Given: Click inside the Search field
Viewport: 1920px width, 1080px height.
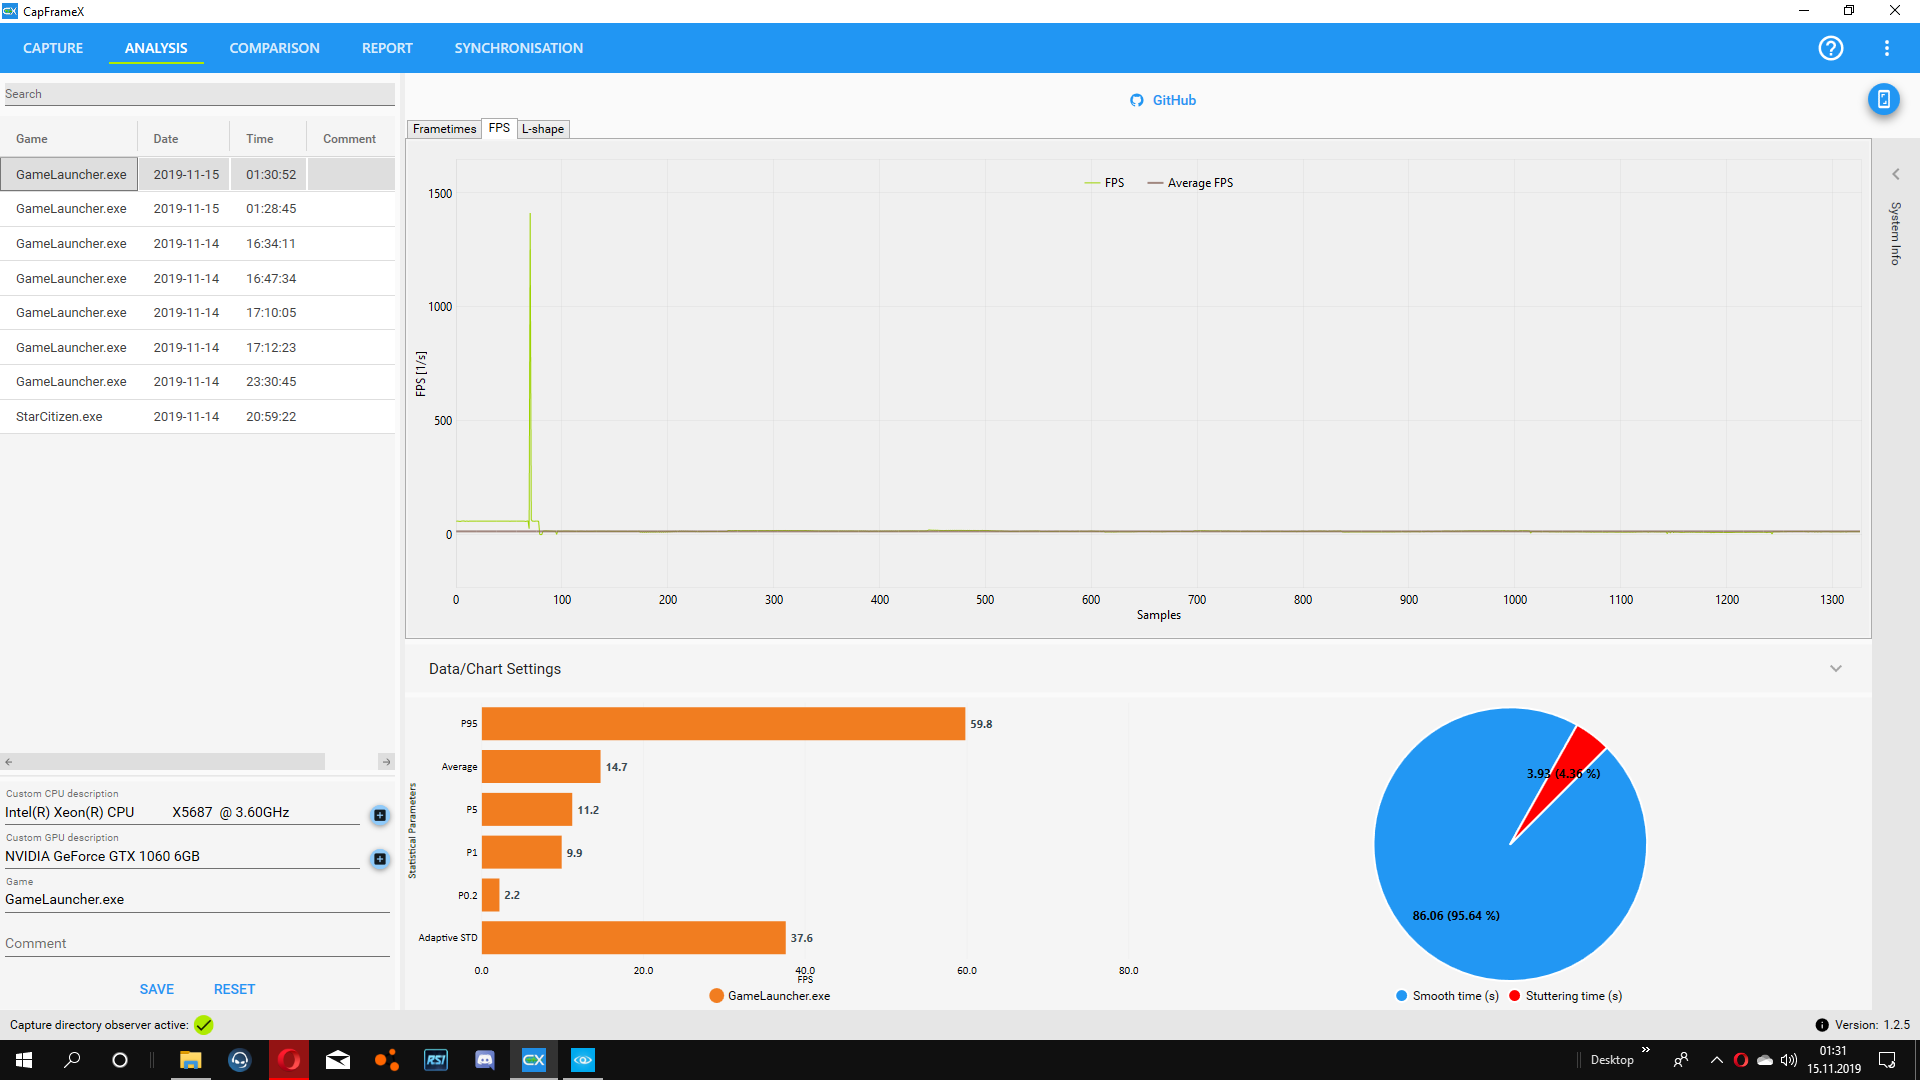Looking at the screenshot, I should tap(198, 93).
